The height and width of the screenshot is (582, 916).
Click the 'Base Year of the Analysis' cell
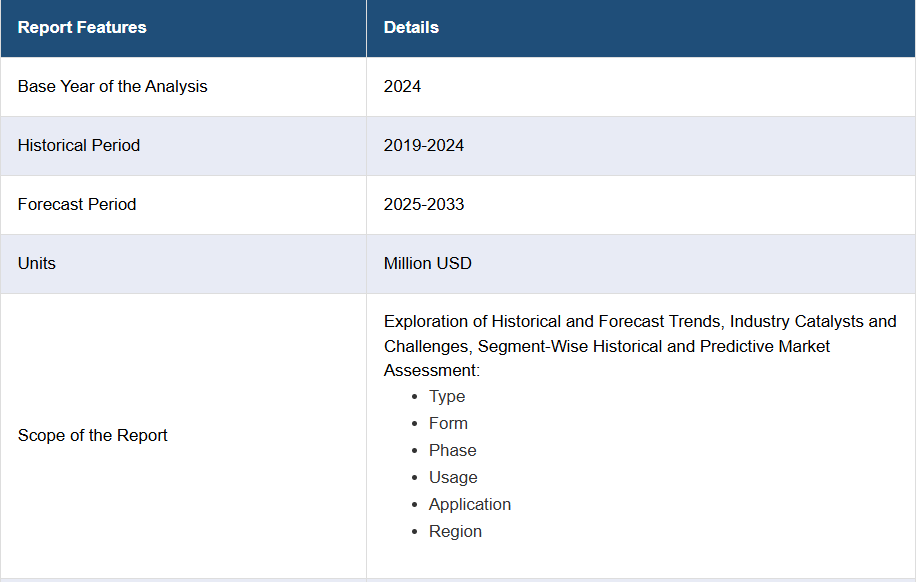[183, 86]
